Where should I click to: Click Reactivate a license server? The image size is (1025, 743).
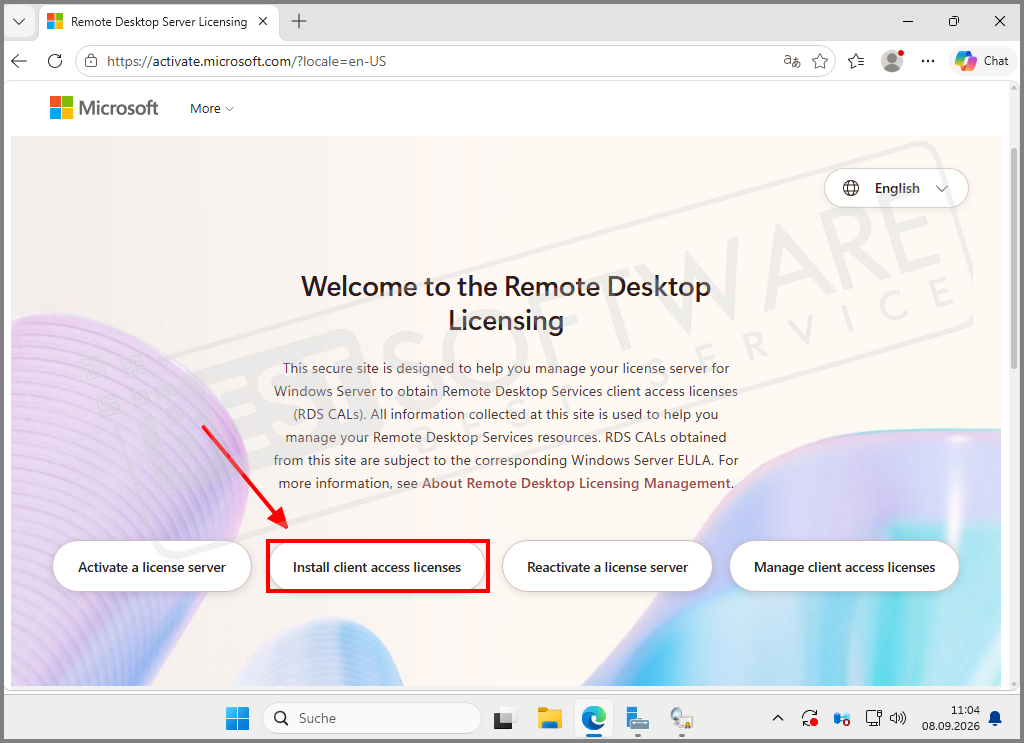[607, 567]
